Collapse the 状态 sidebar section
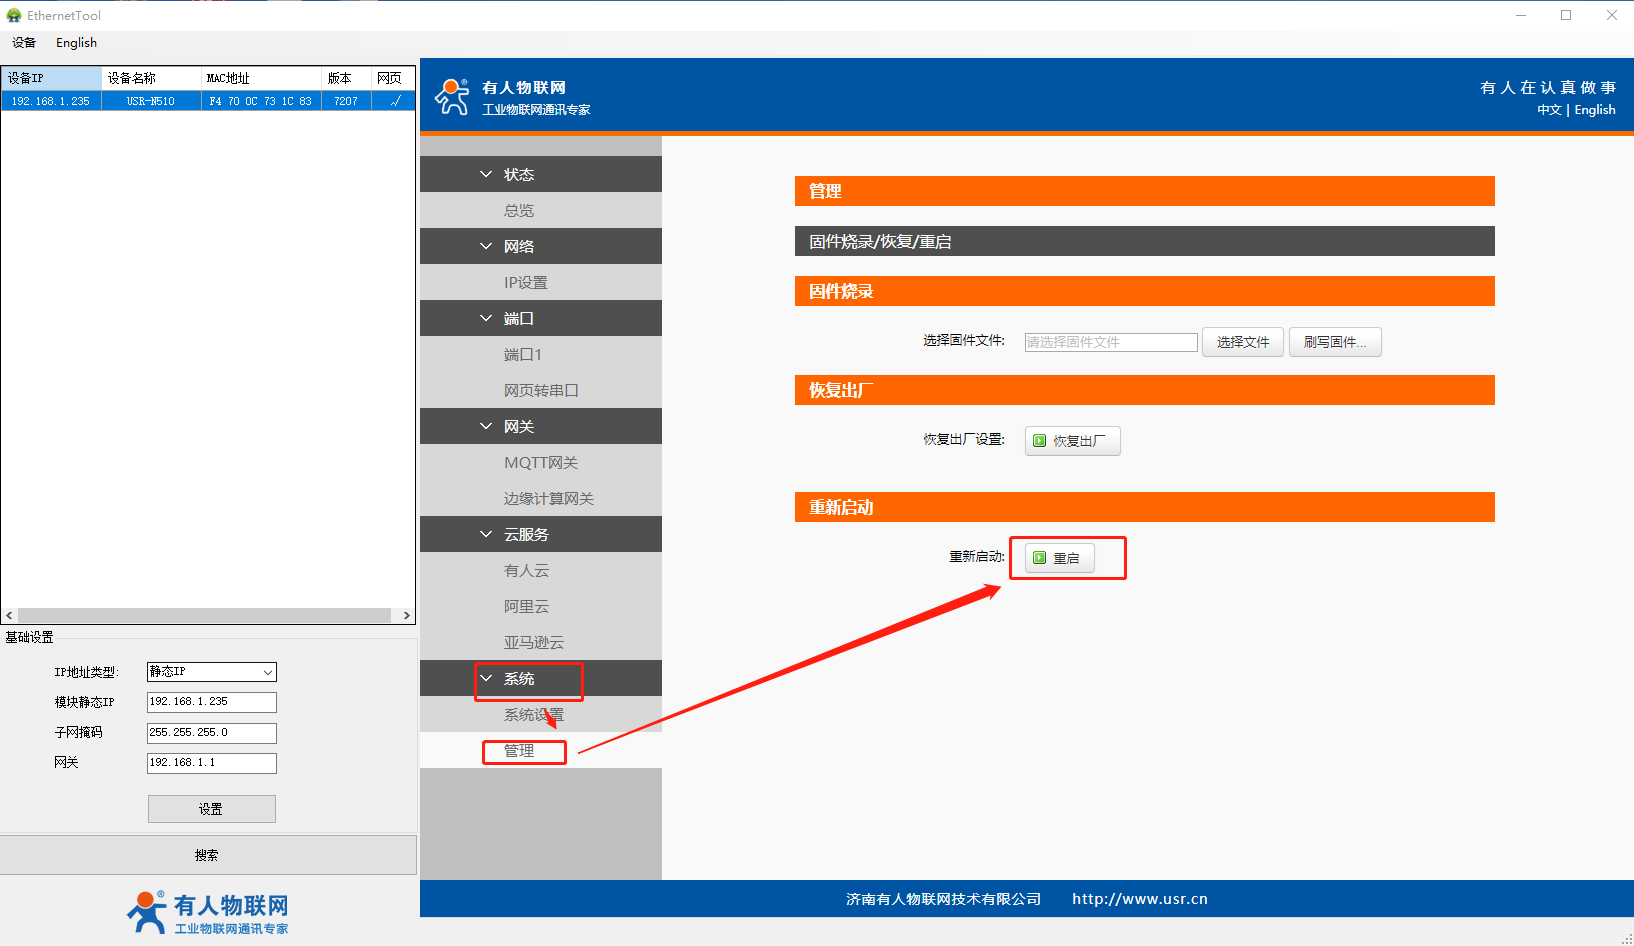Screen dimensions: 1634x946 (x=486, y=174)
